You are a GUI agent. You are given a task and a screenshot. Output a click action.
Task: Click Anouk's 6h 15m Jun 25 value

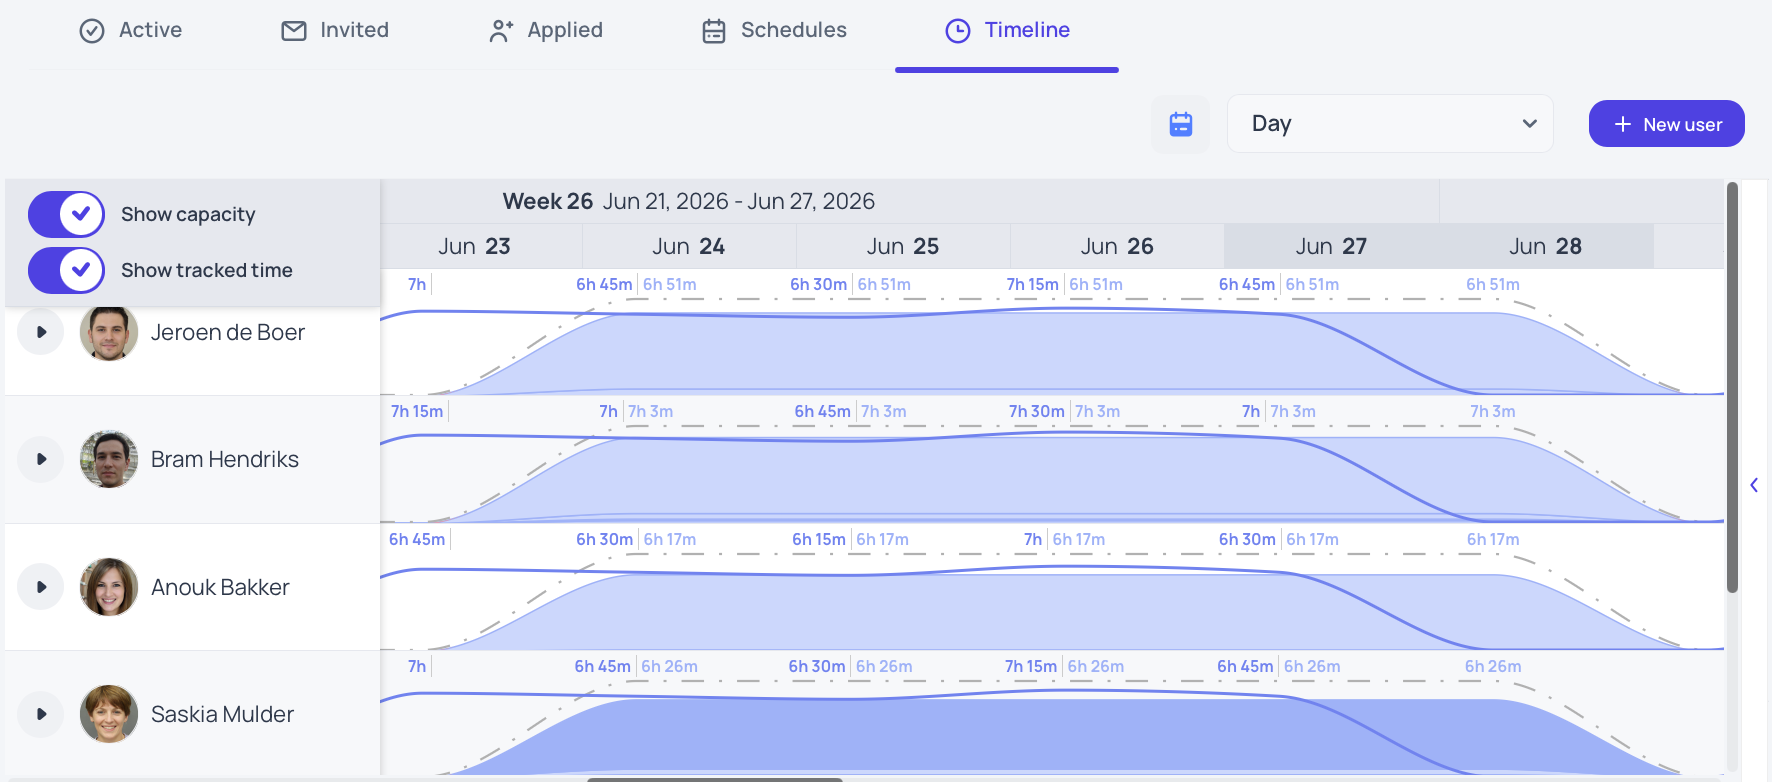tap(819, 539)
